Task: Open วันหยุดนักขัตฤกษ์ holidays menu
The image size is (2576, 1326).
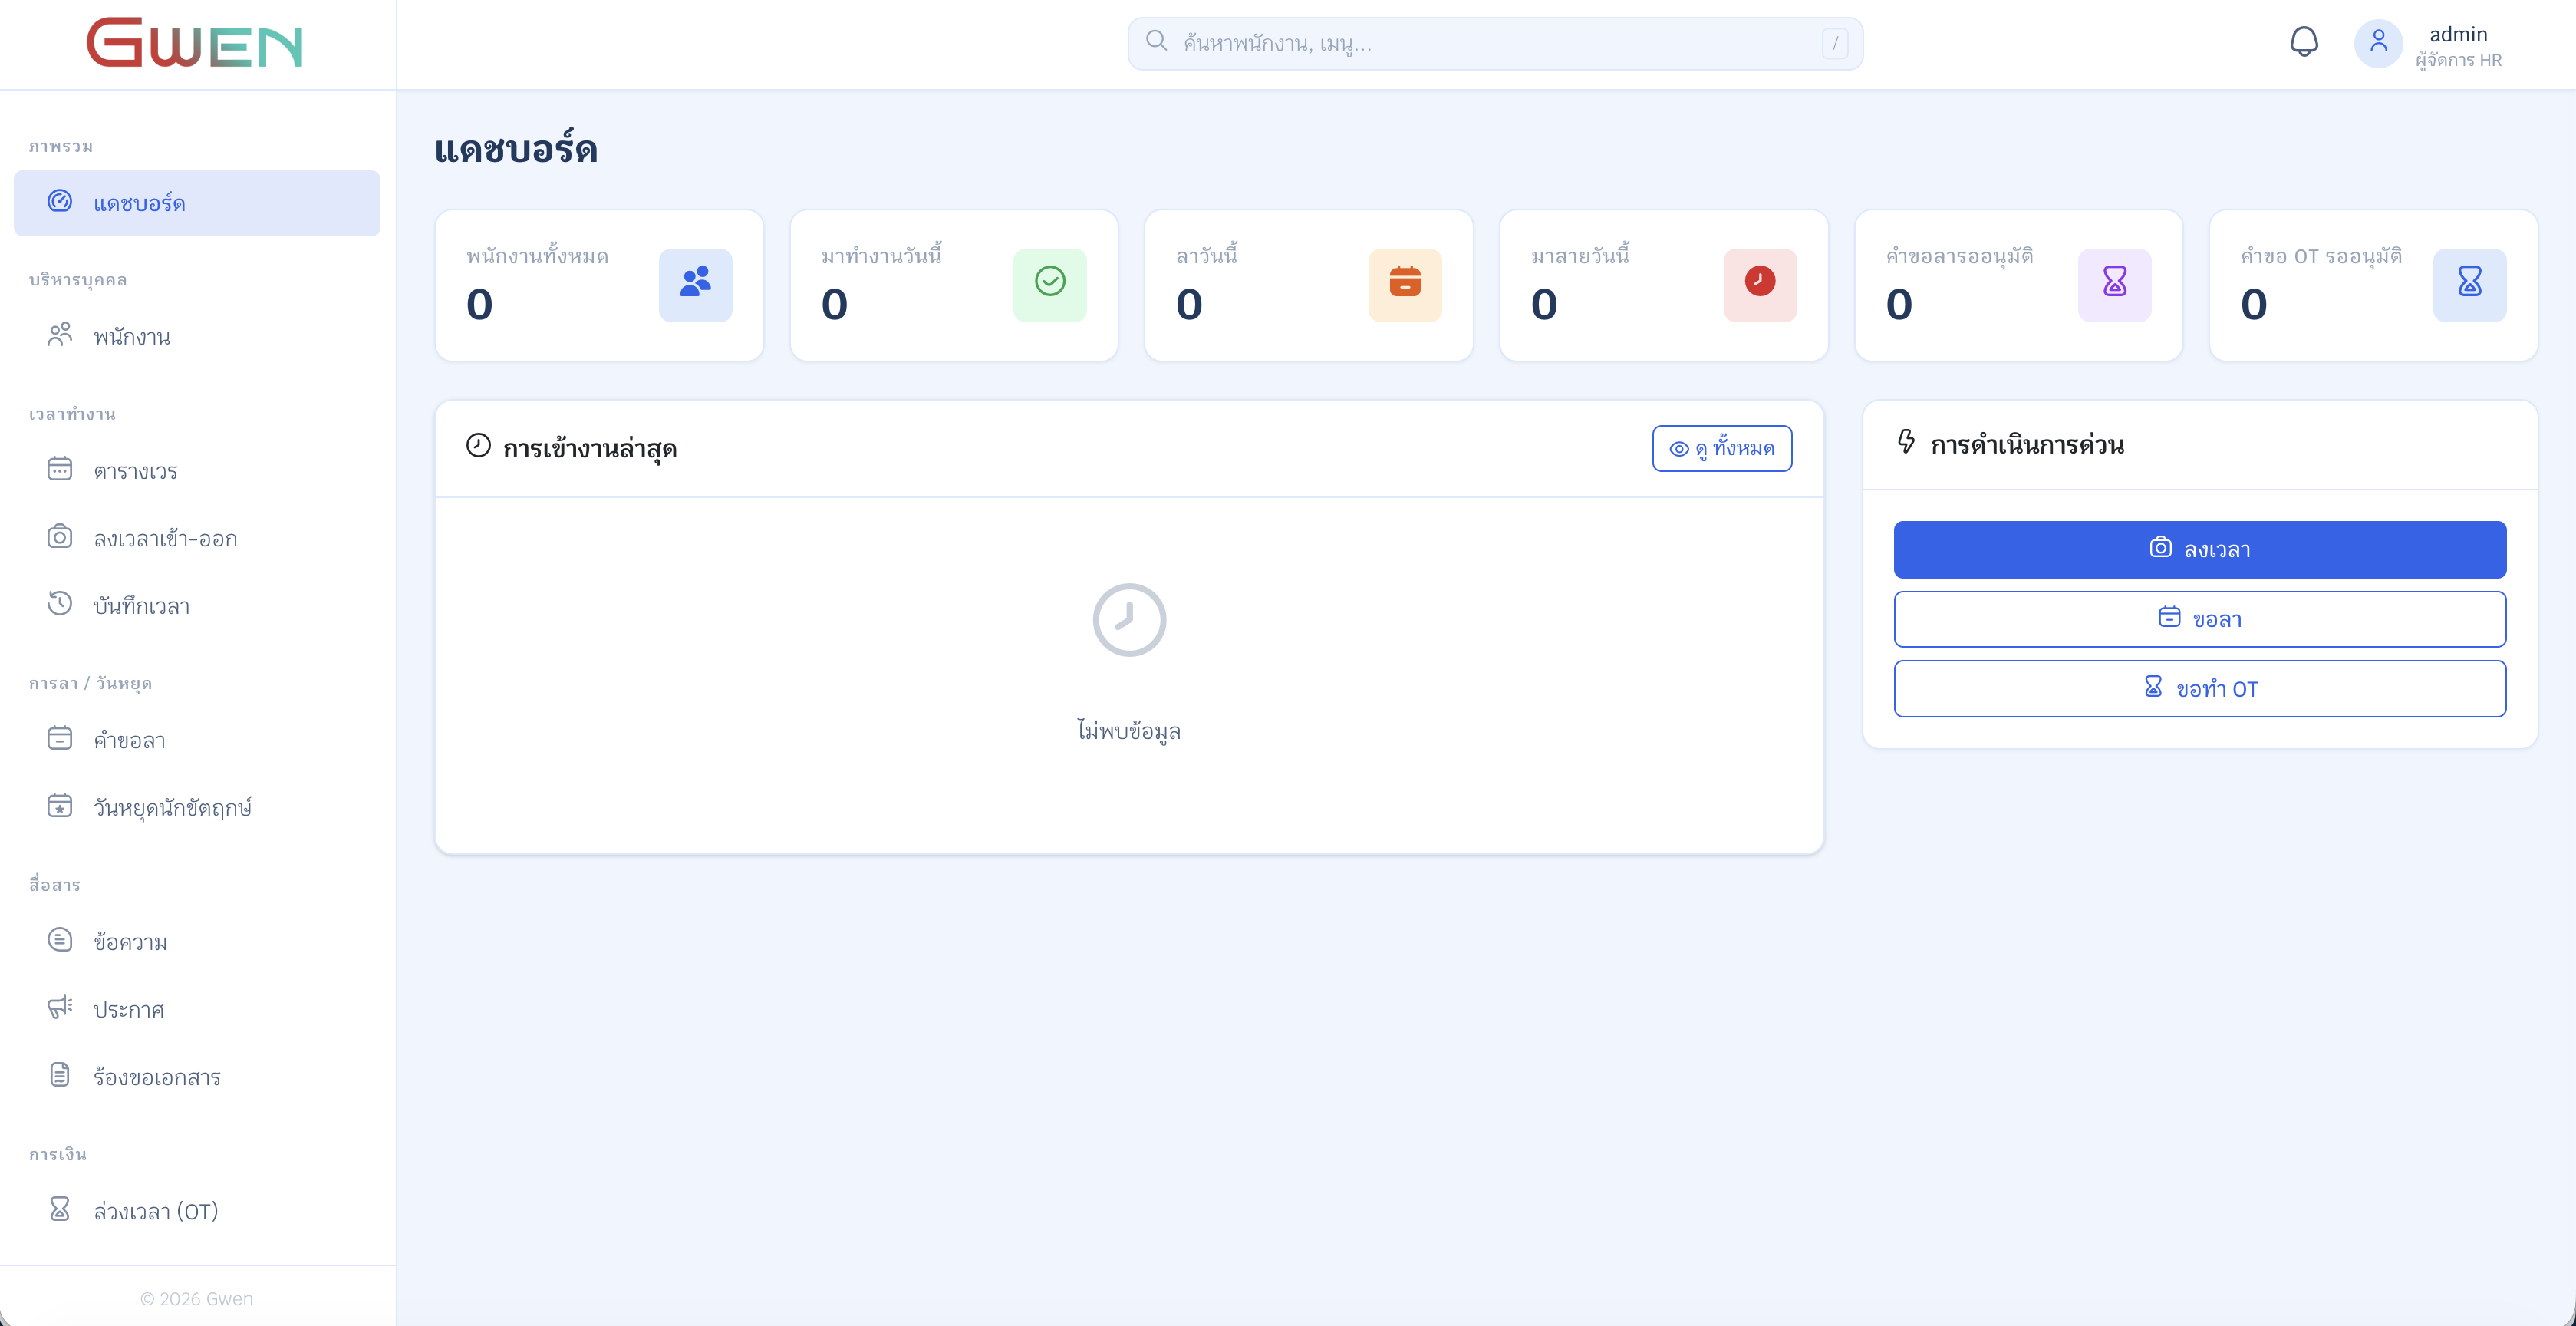Action: click(x=172, y=808)
